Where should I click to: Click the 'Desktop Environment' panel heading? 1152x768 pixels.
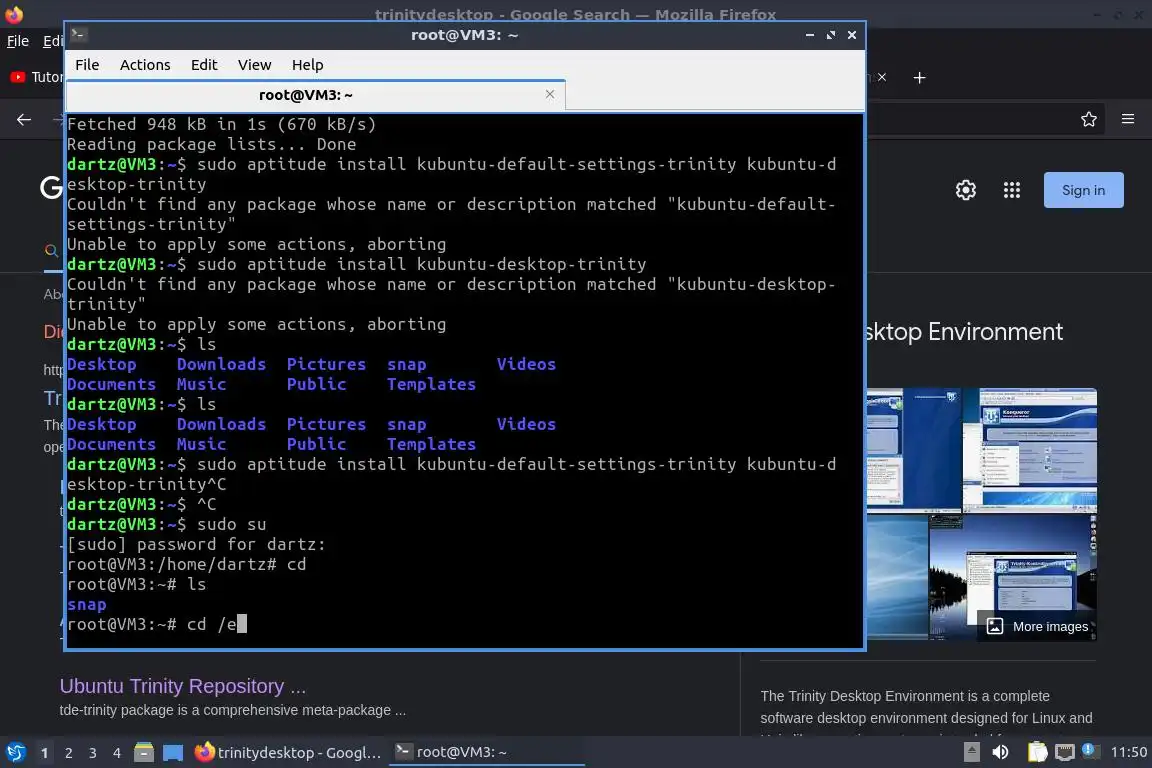964,331
